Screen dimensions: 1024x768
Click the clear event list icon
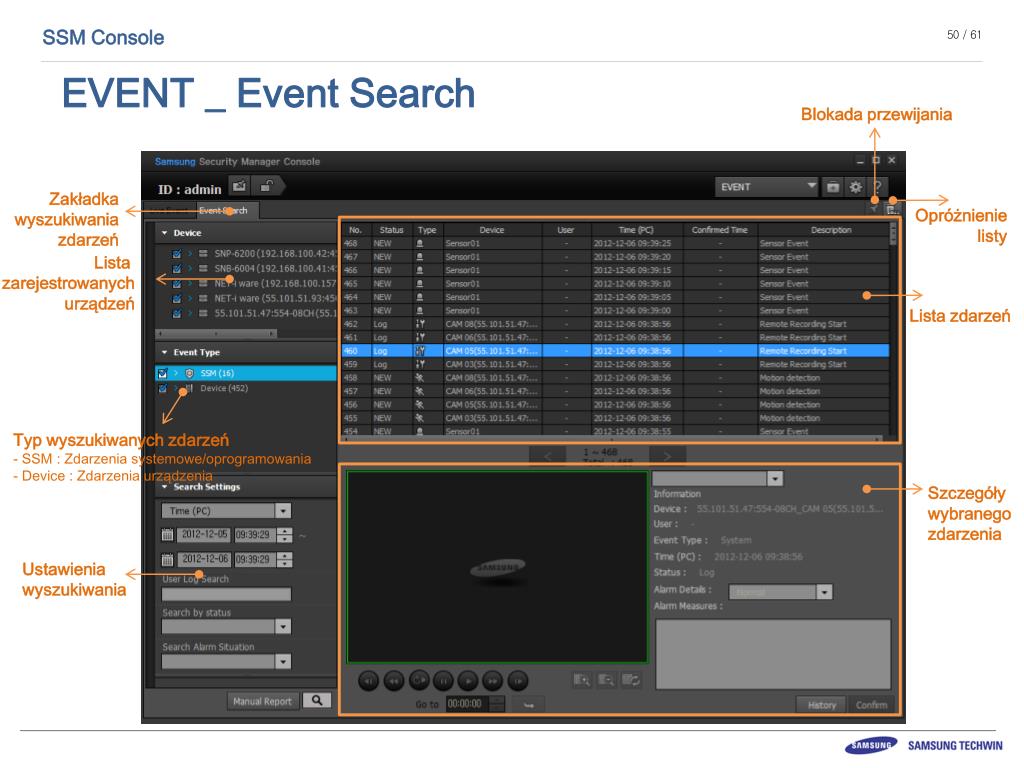coord(892,209)
